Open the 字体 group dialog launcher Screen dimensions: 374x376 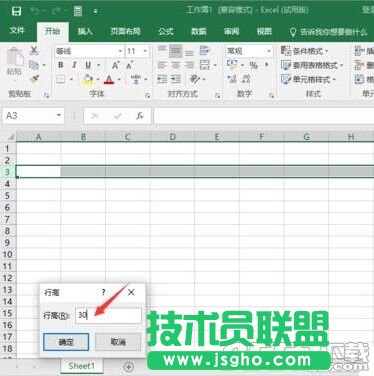[147, 96]
